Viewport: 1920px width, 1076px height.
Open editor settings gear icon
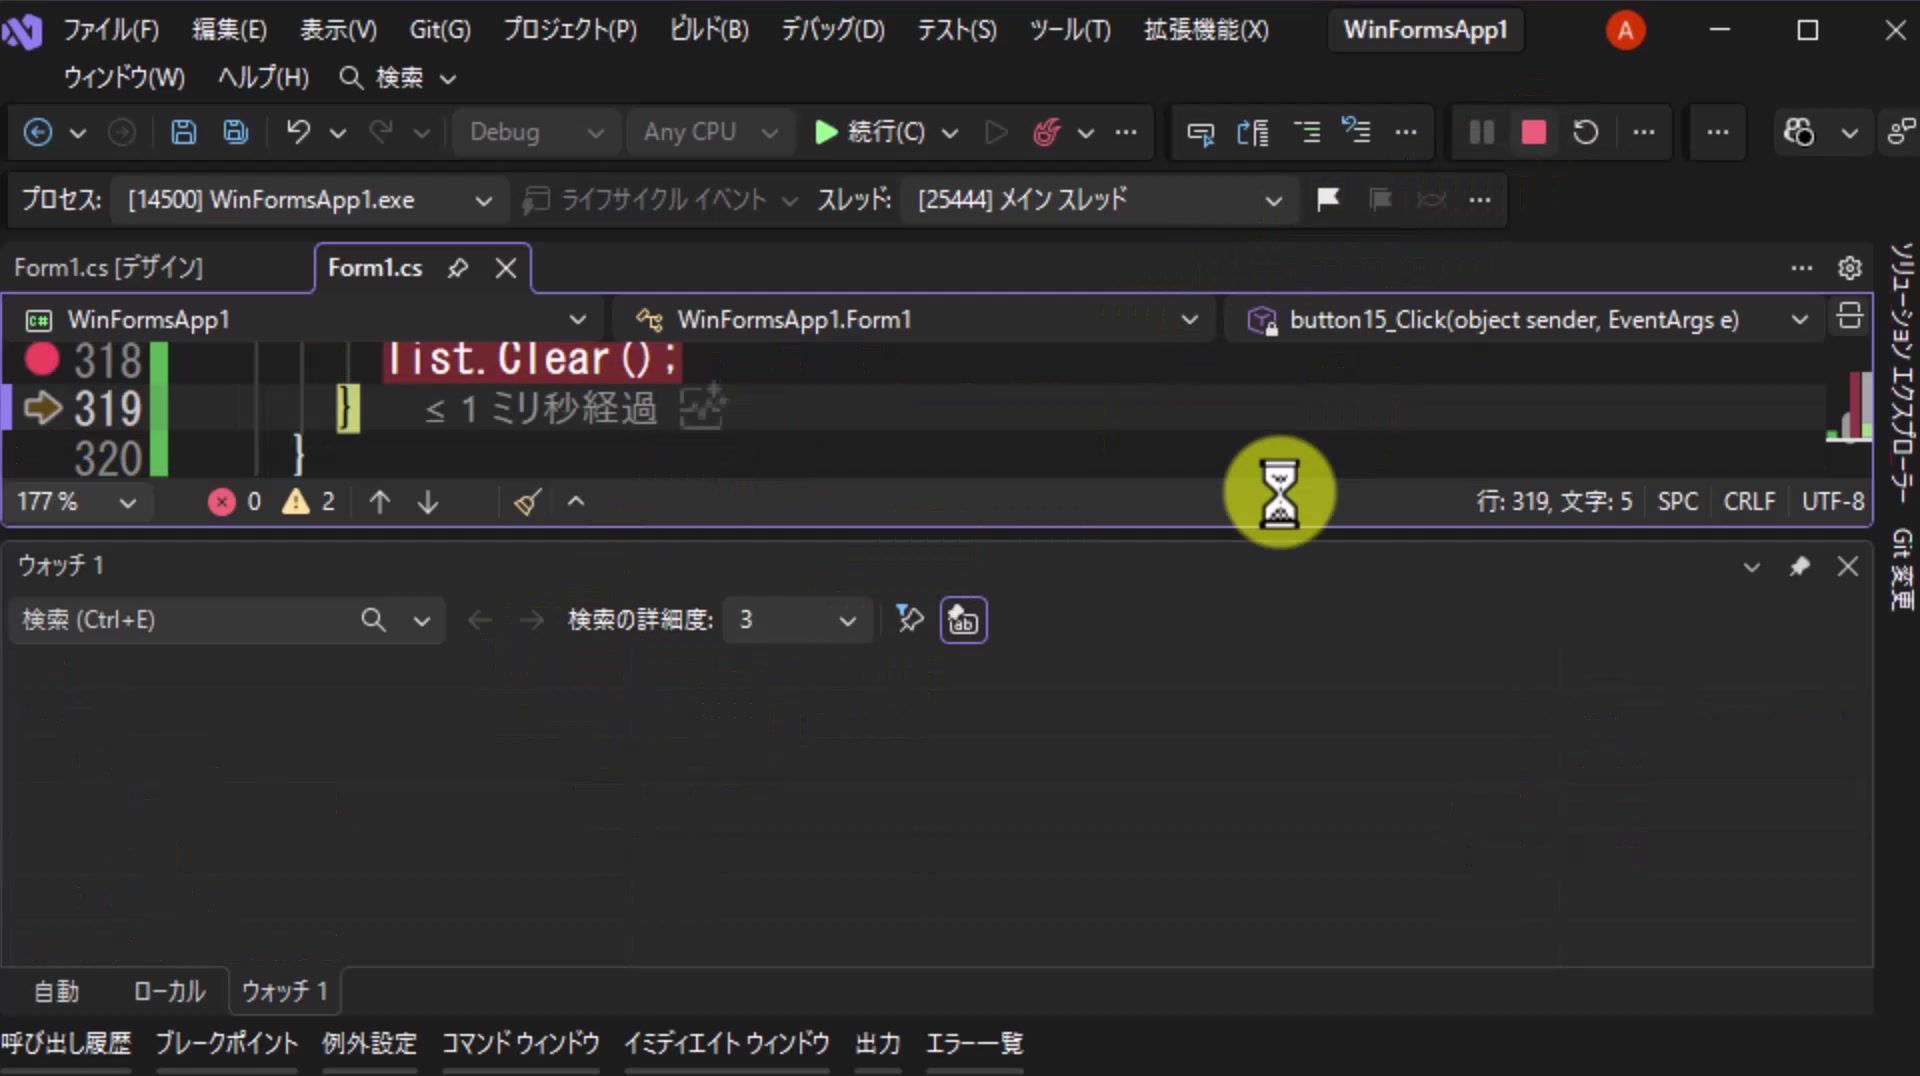pyautogui.click(x=1850, y=268)
